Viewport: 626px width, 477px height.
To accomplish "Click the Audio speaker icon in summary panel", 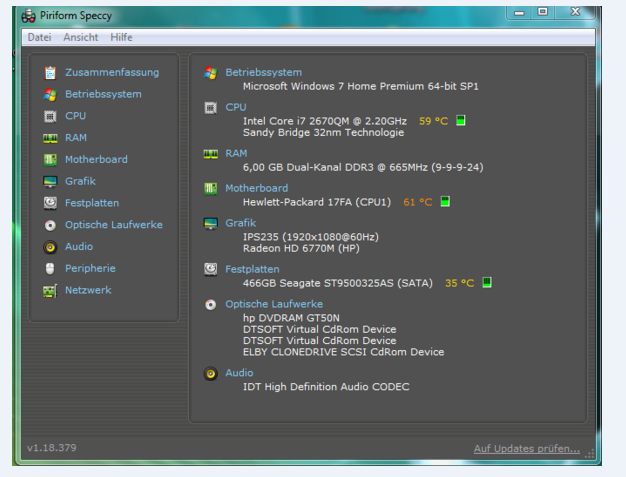I will (x=210, y=374).
